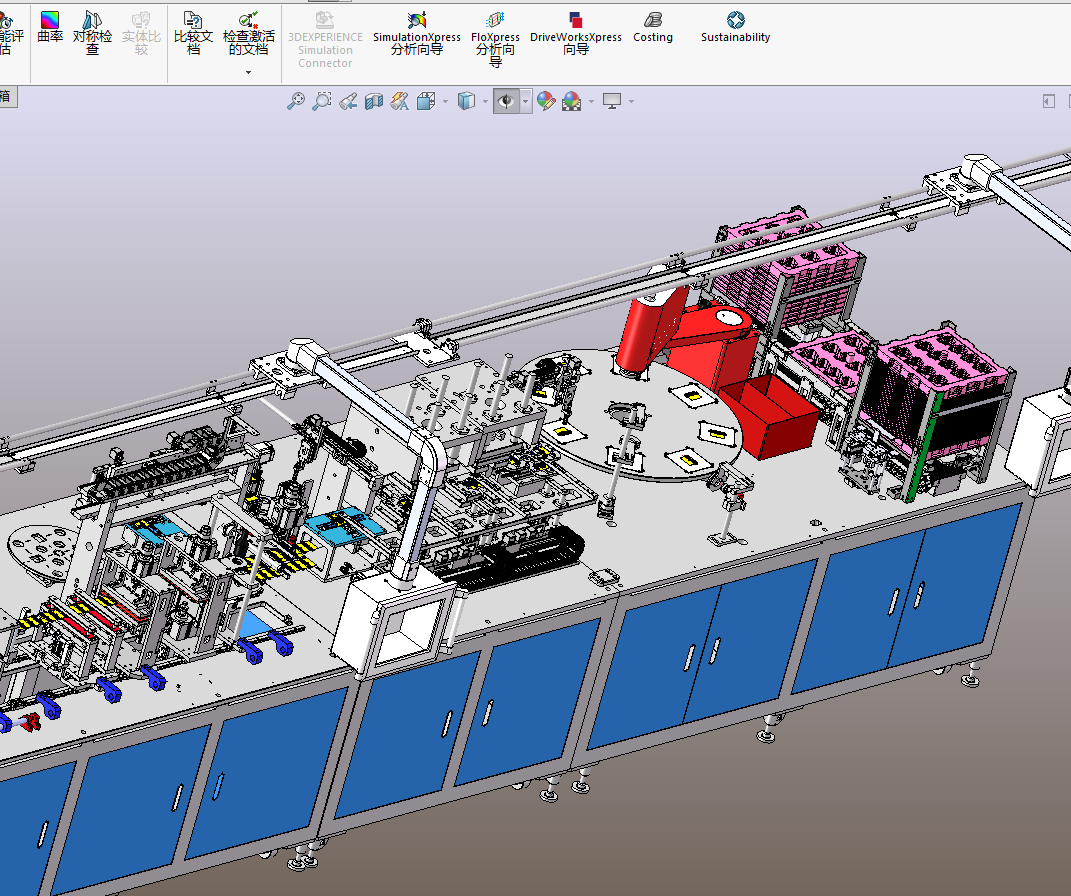Expand the Display Style dropdown arrow

point(485,102)
